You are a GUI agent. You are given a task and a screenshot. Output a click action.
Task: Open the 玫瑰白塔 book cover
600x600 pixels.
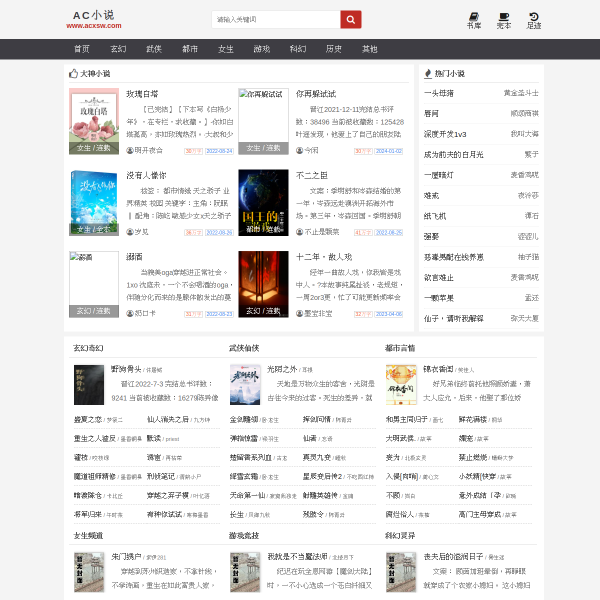pos(94,121)
